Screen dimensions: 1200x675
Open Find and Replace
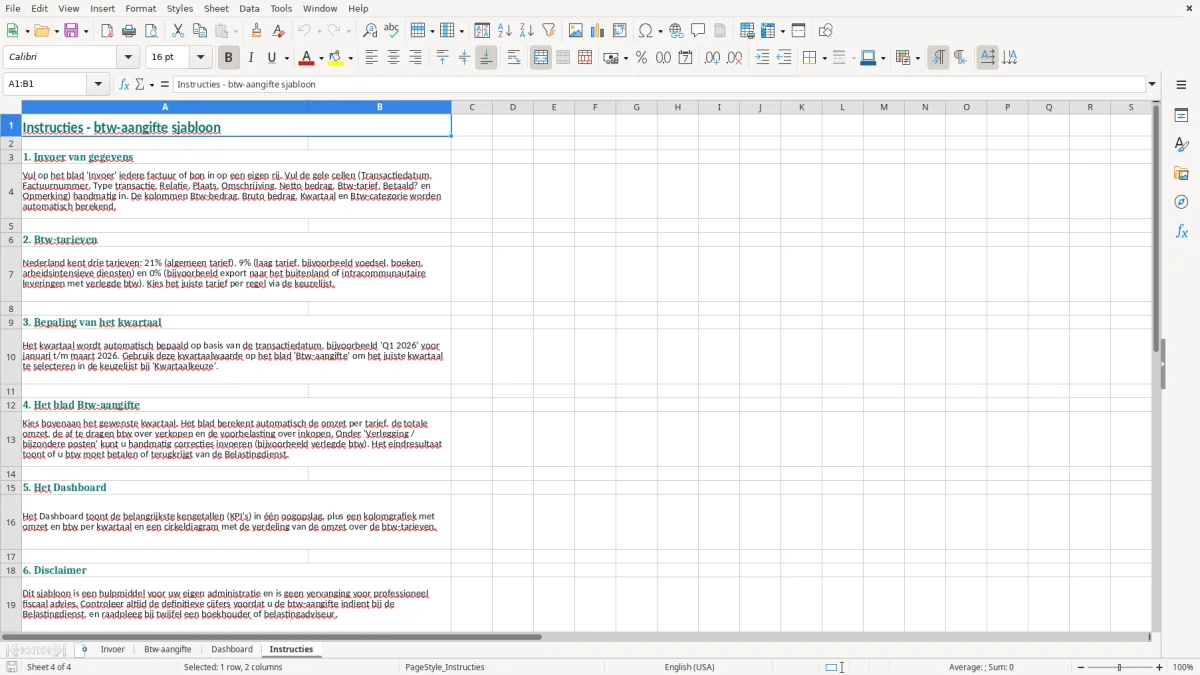(370, 31)
